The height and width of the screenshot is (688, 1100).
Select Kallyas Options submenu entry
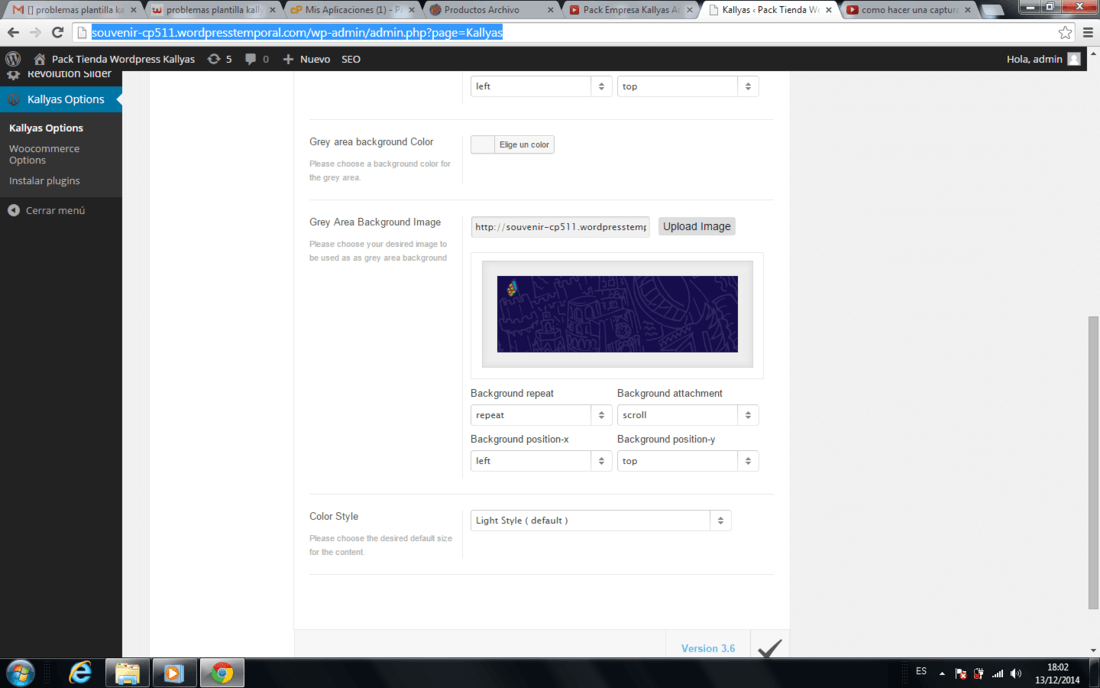tap(46, 128)
